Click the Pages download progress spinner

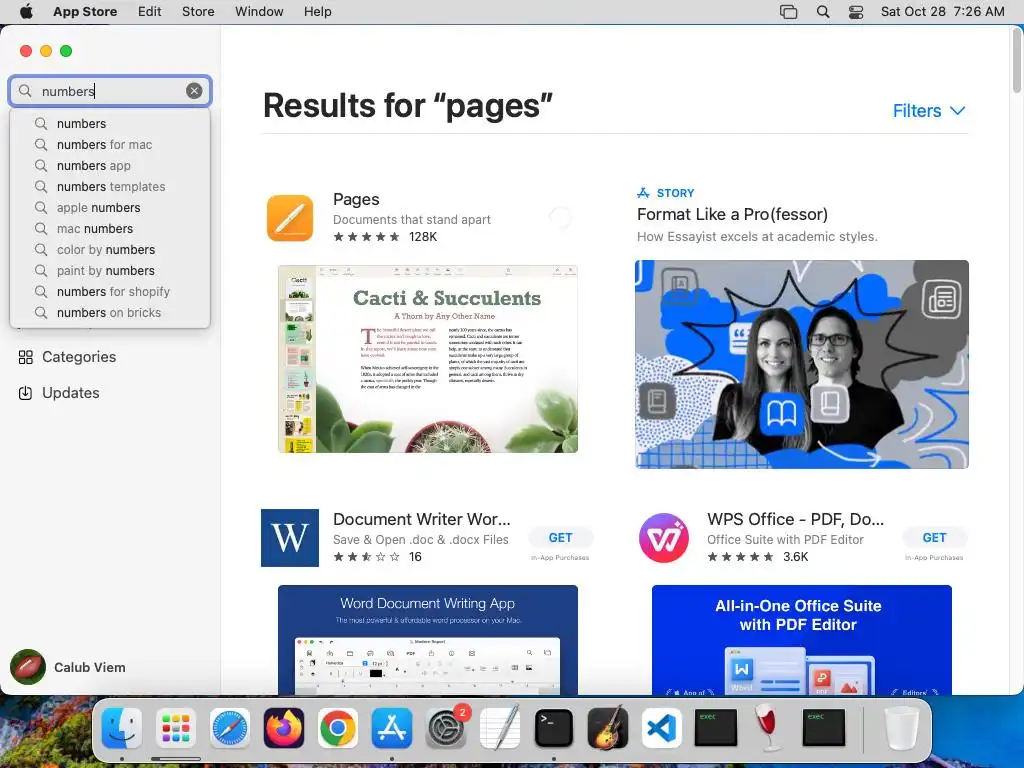pyautogui.click(x=560, y=217)
